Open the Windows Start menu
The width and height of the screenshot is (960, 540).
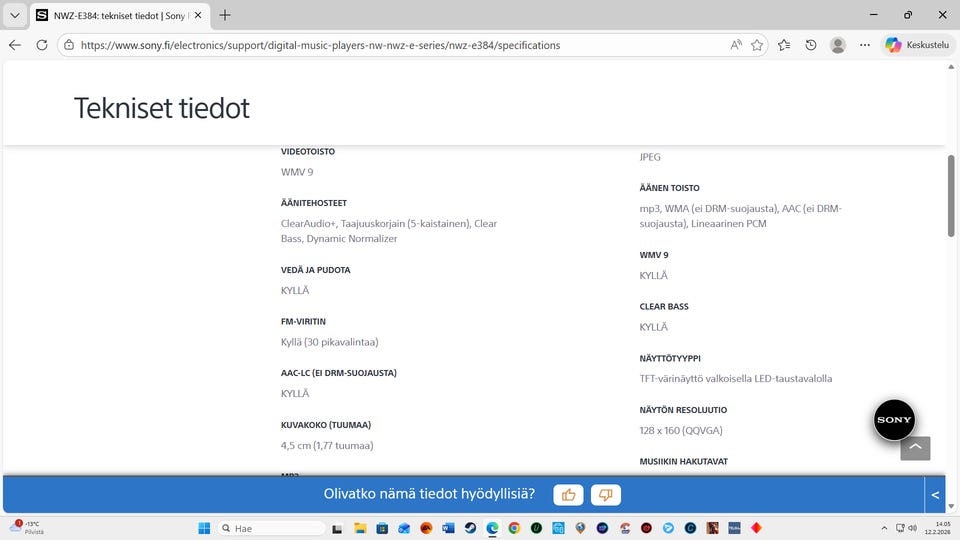[x=204, y=528]
